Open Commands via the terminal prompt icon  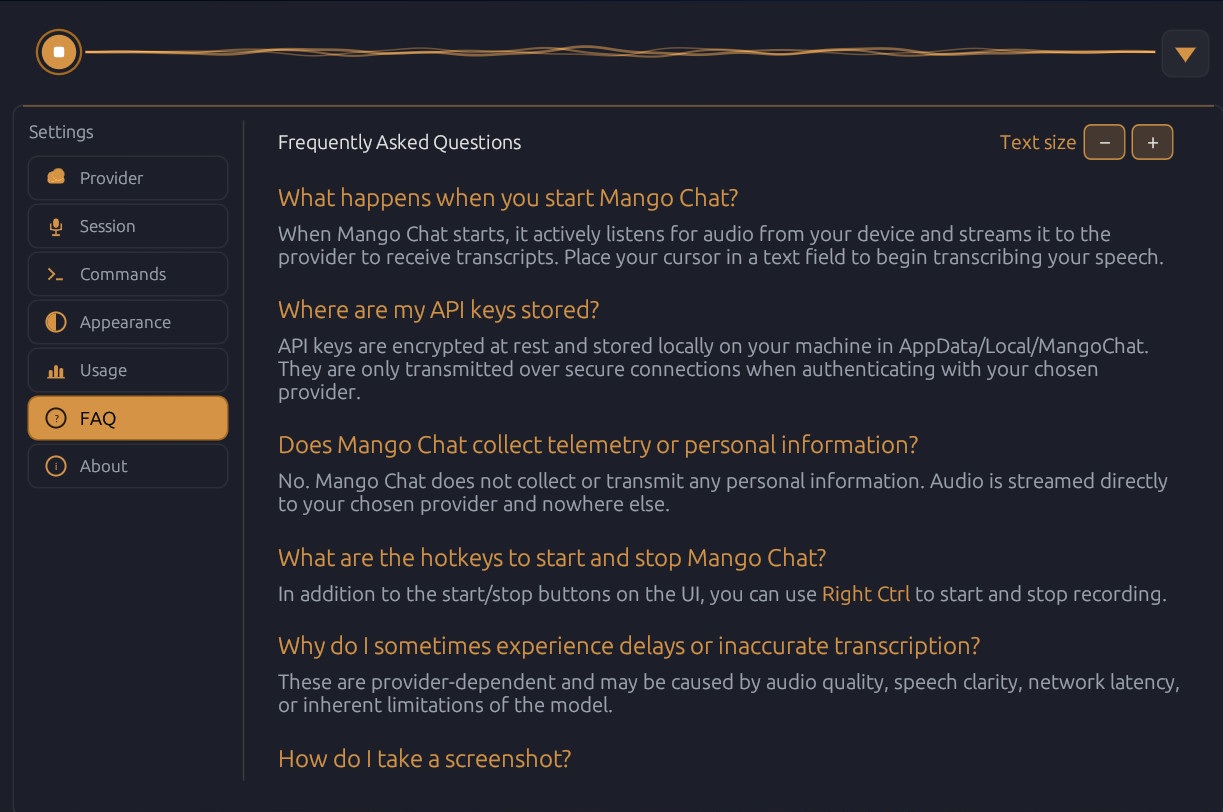(x=56, y=274)
